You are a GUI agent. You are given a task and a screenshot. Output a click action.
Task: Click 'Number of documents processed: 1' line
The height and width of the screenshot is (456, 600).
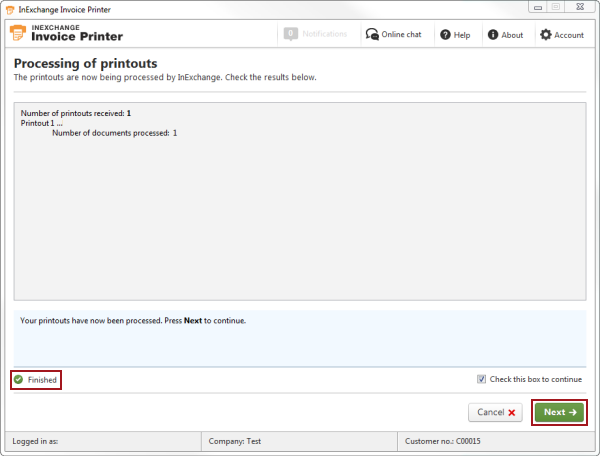114,133
